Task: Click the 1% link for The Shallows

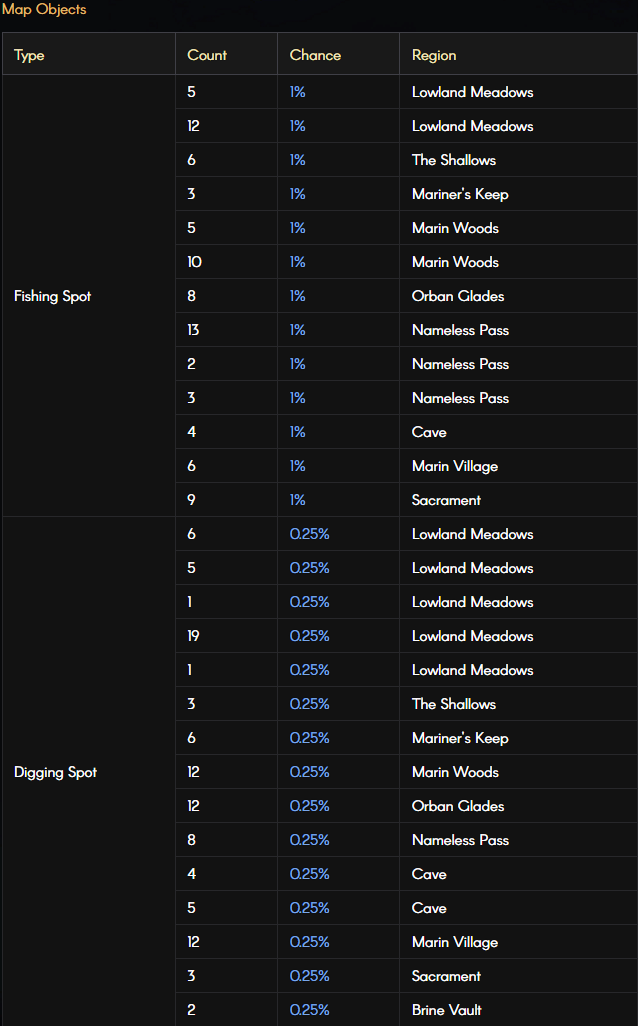Action: point(298,160)
